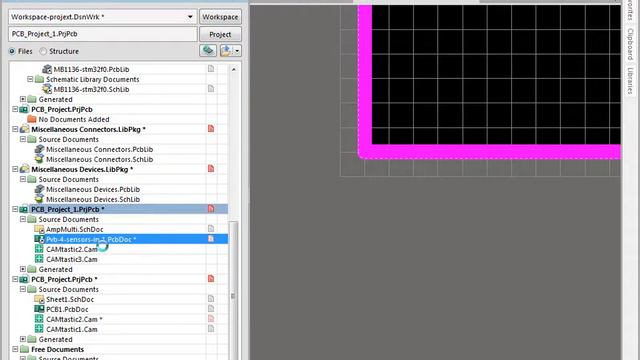Open the Workspace-projext.DsnWrk dropdown
Image resolution: width=640 pixels, height=360 pixels.
190,17
